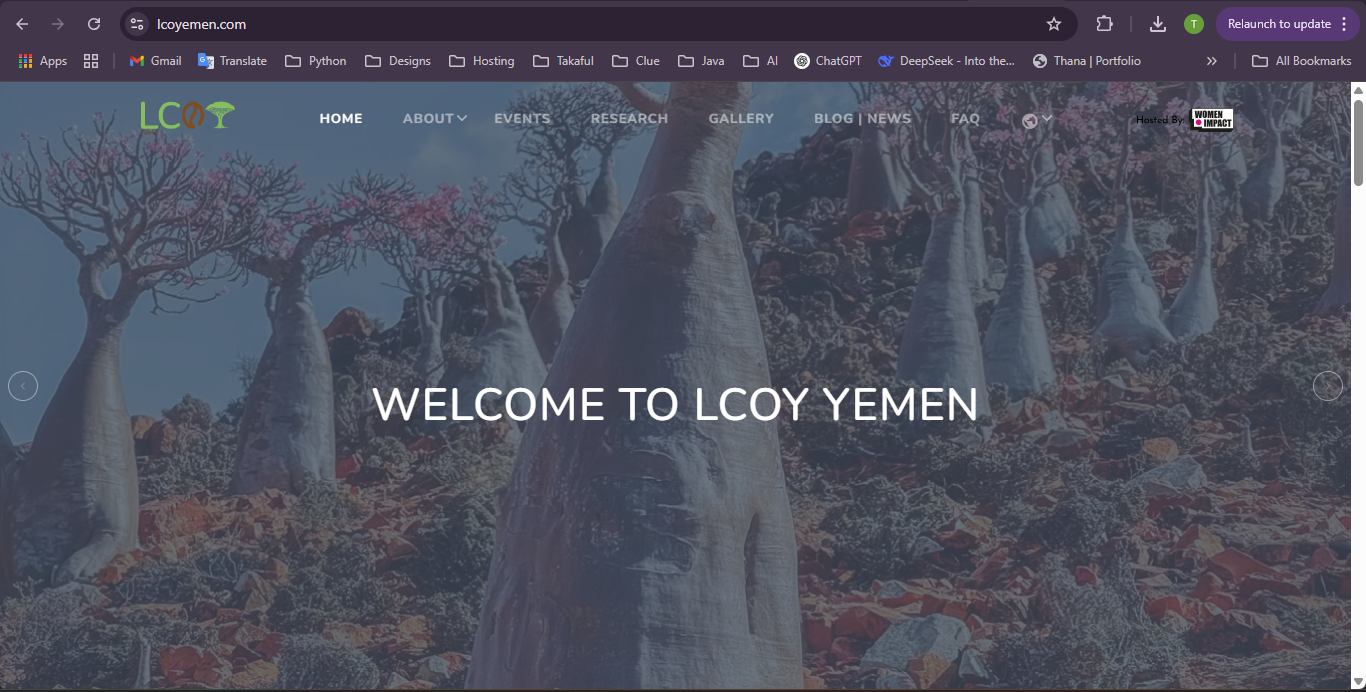1366x692 pixels.
Task: Show more bookmarks overflow chevron
Action: point(1211,61)
